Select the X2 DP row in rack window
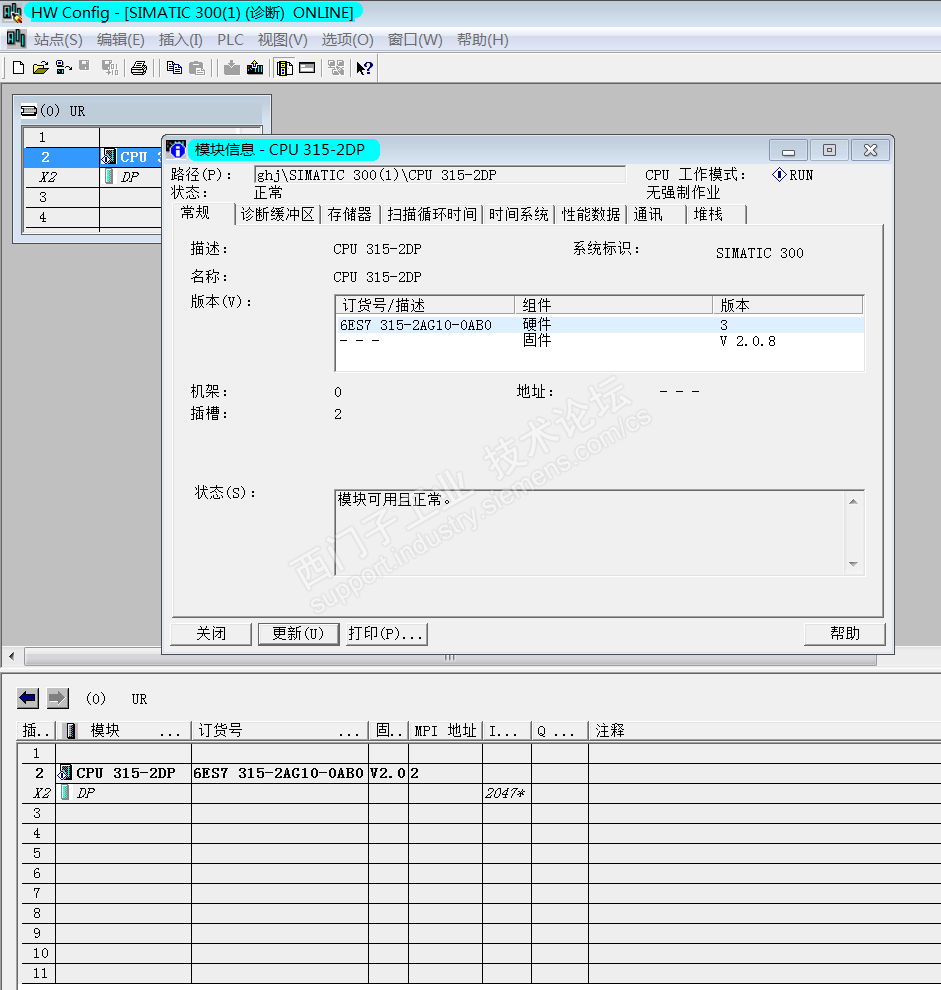The height and width of the screenshot is (990, 941). point(92,177)
